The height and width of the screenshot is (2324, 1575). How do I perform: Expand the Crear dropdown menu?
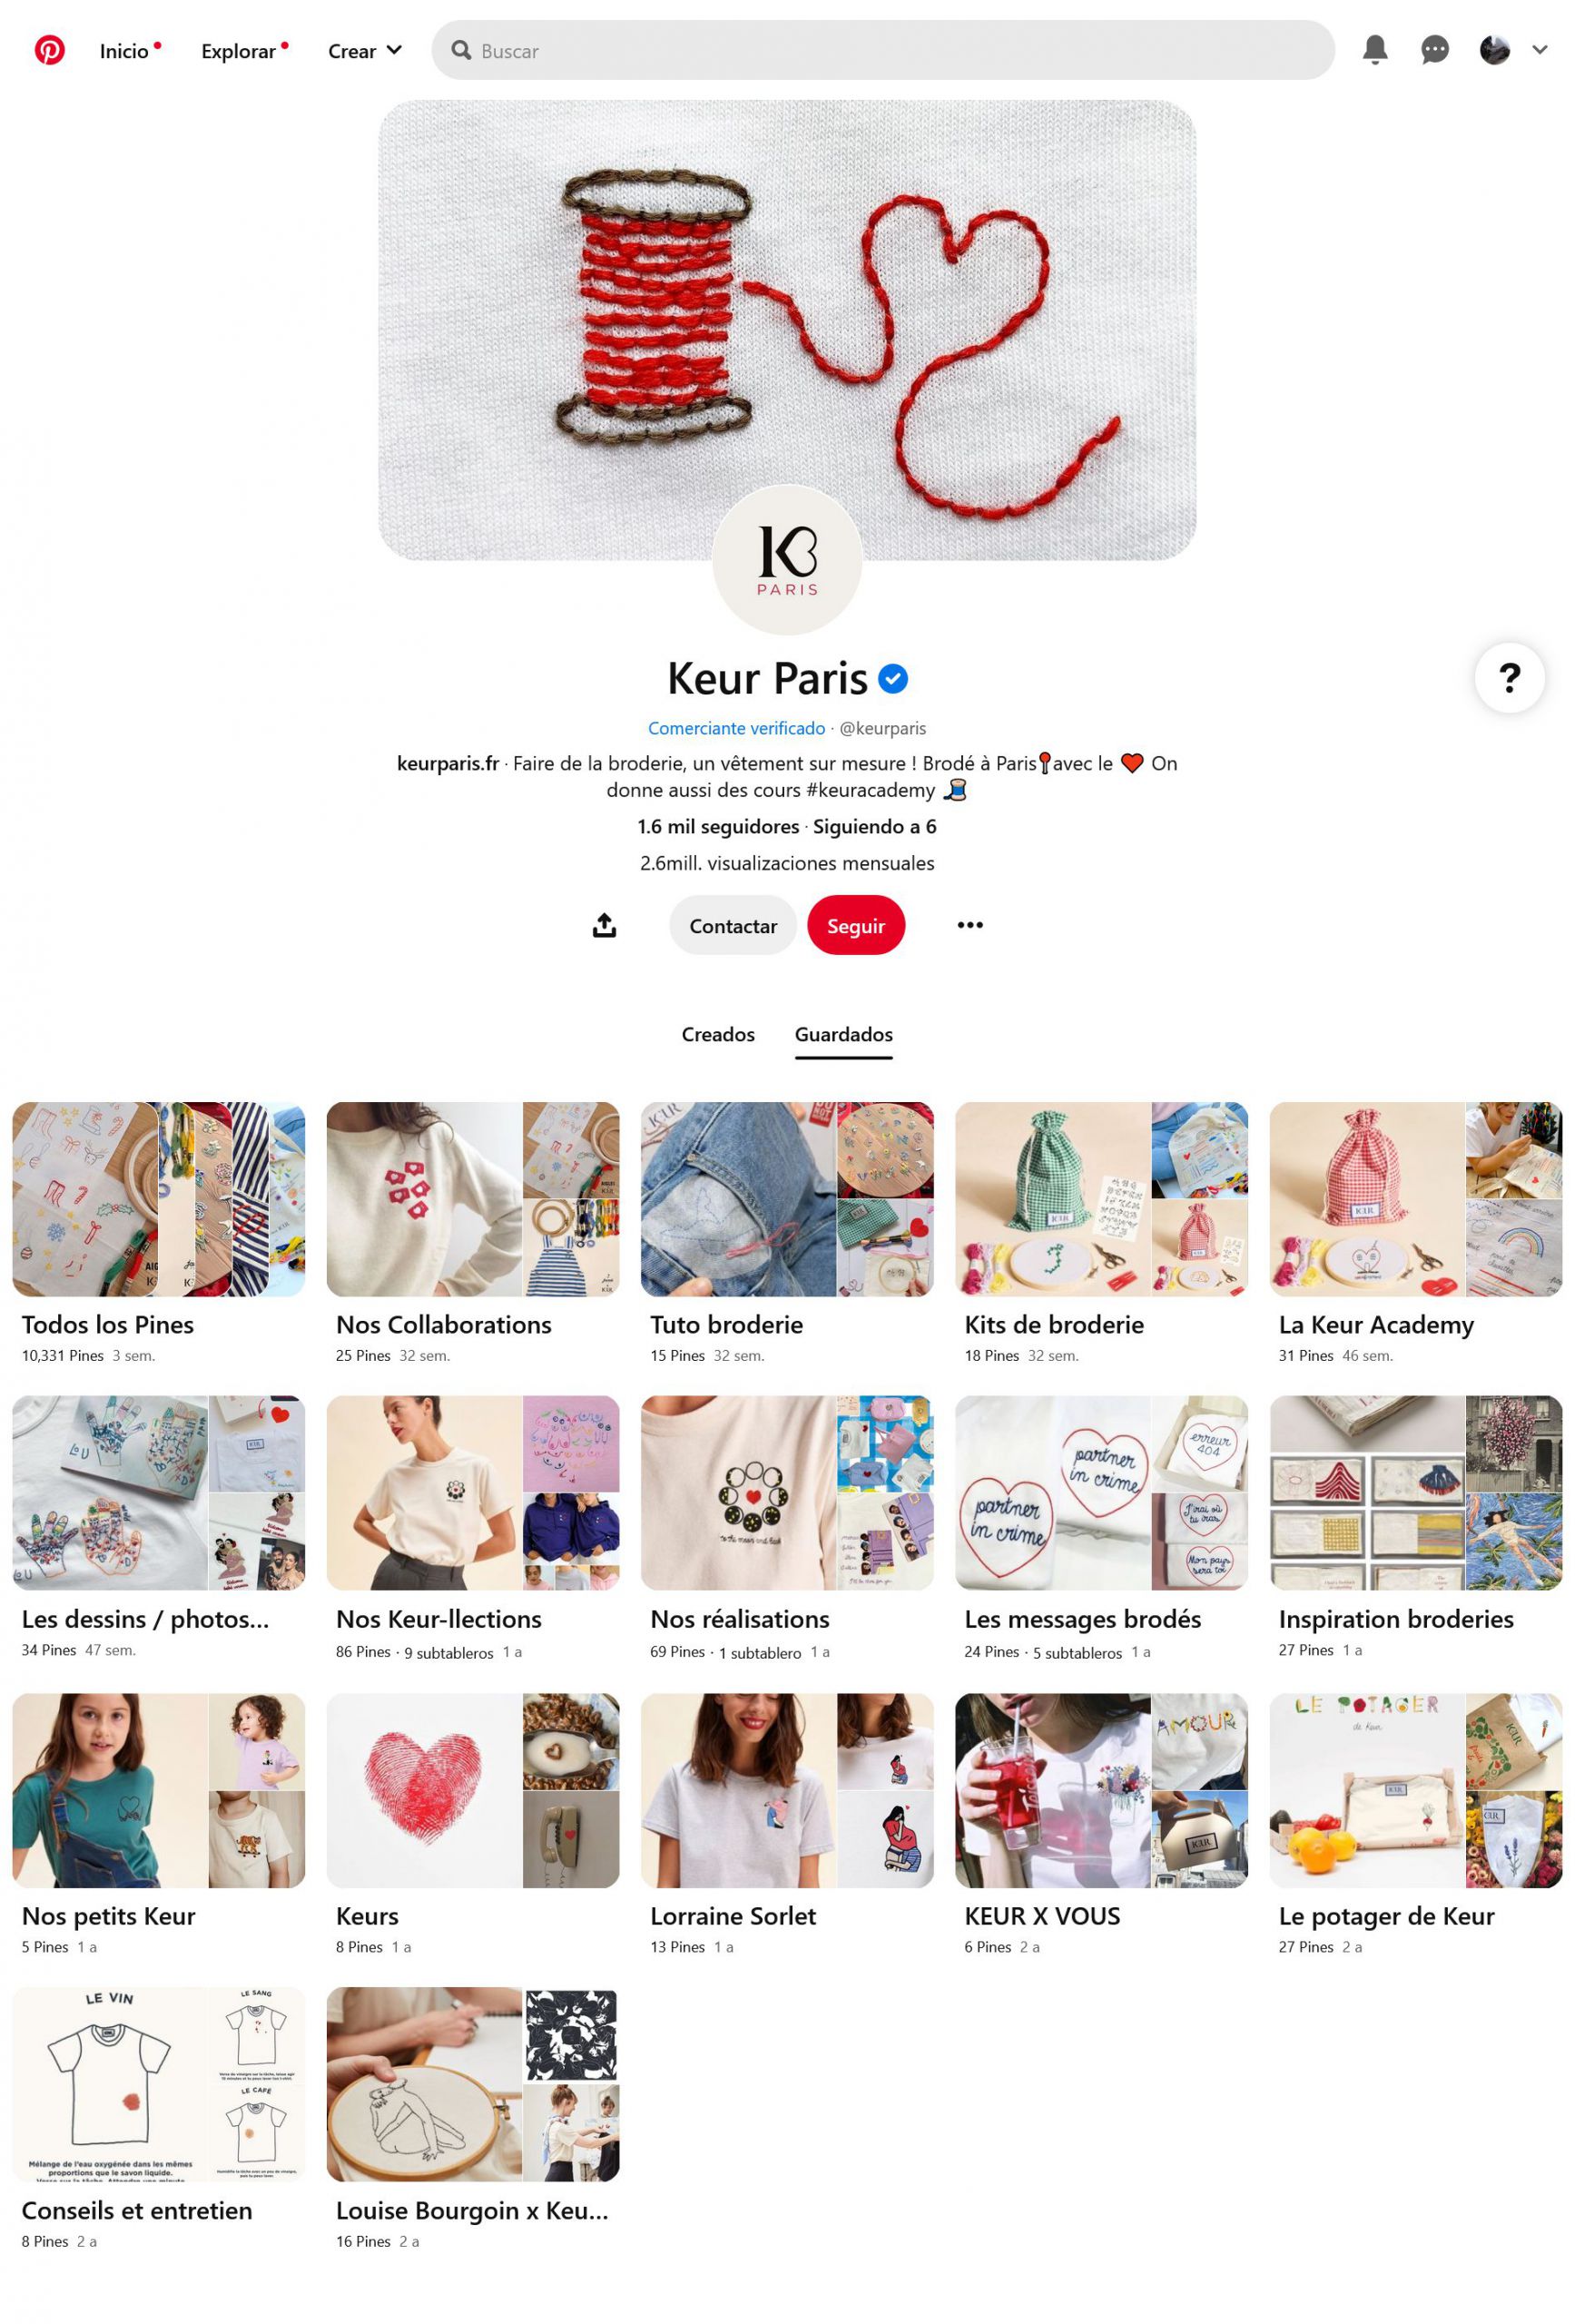tap(364, 51)
